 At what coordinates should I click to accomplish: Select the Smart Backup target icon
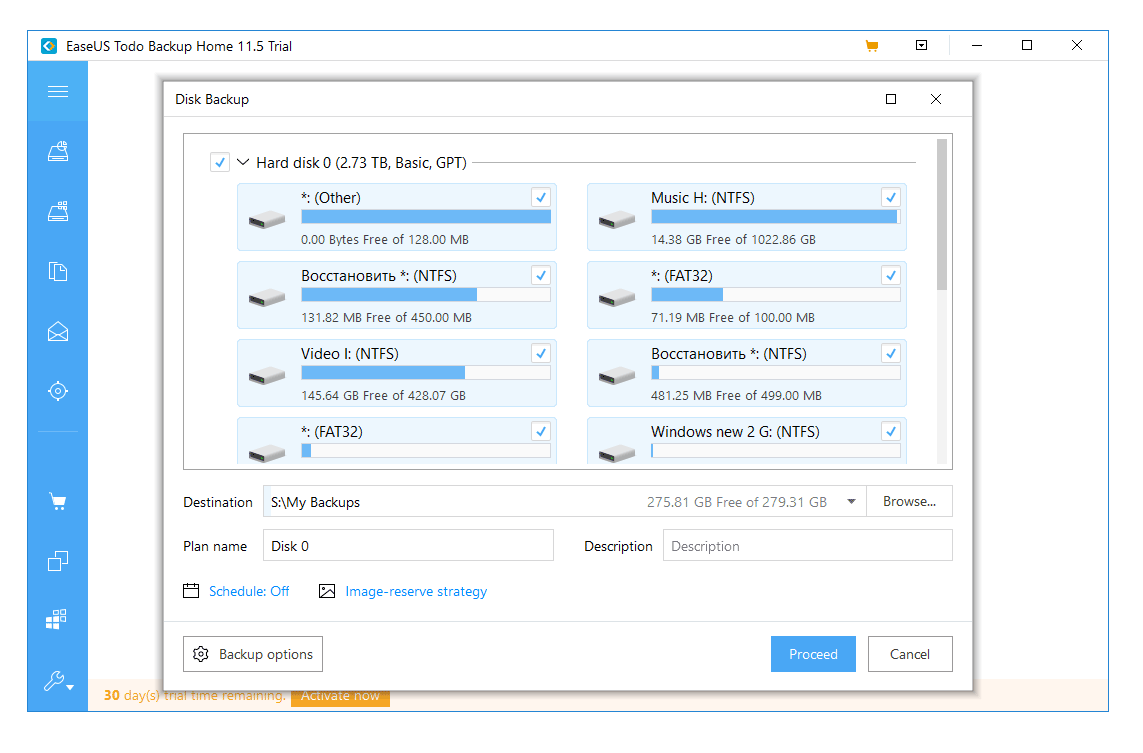58,391
